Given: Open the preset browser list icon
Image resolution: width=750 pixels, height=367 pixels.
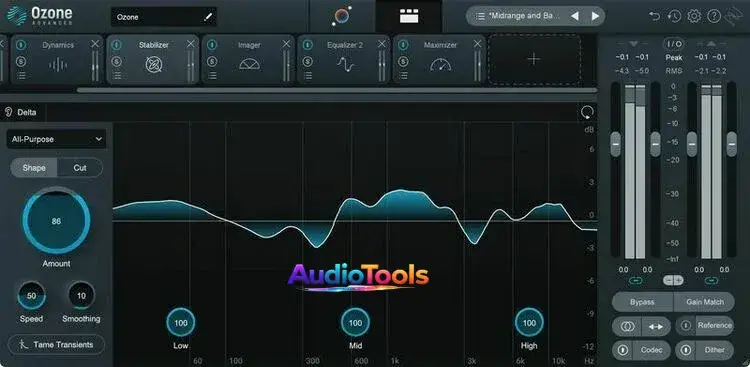Looking at the screenshot, I should click(480, 16).
